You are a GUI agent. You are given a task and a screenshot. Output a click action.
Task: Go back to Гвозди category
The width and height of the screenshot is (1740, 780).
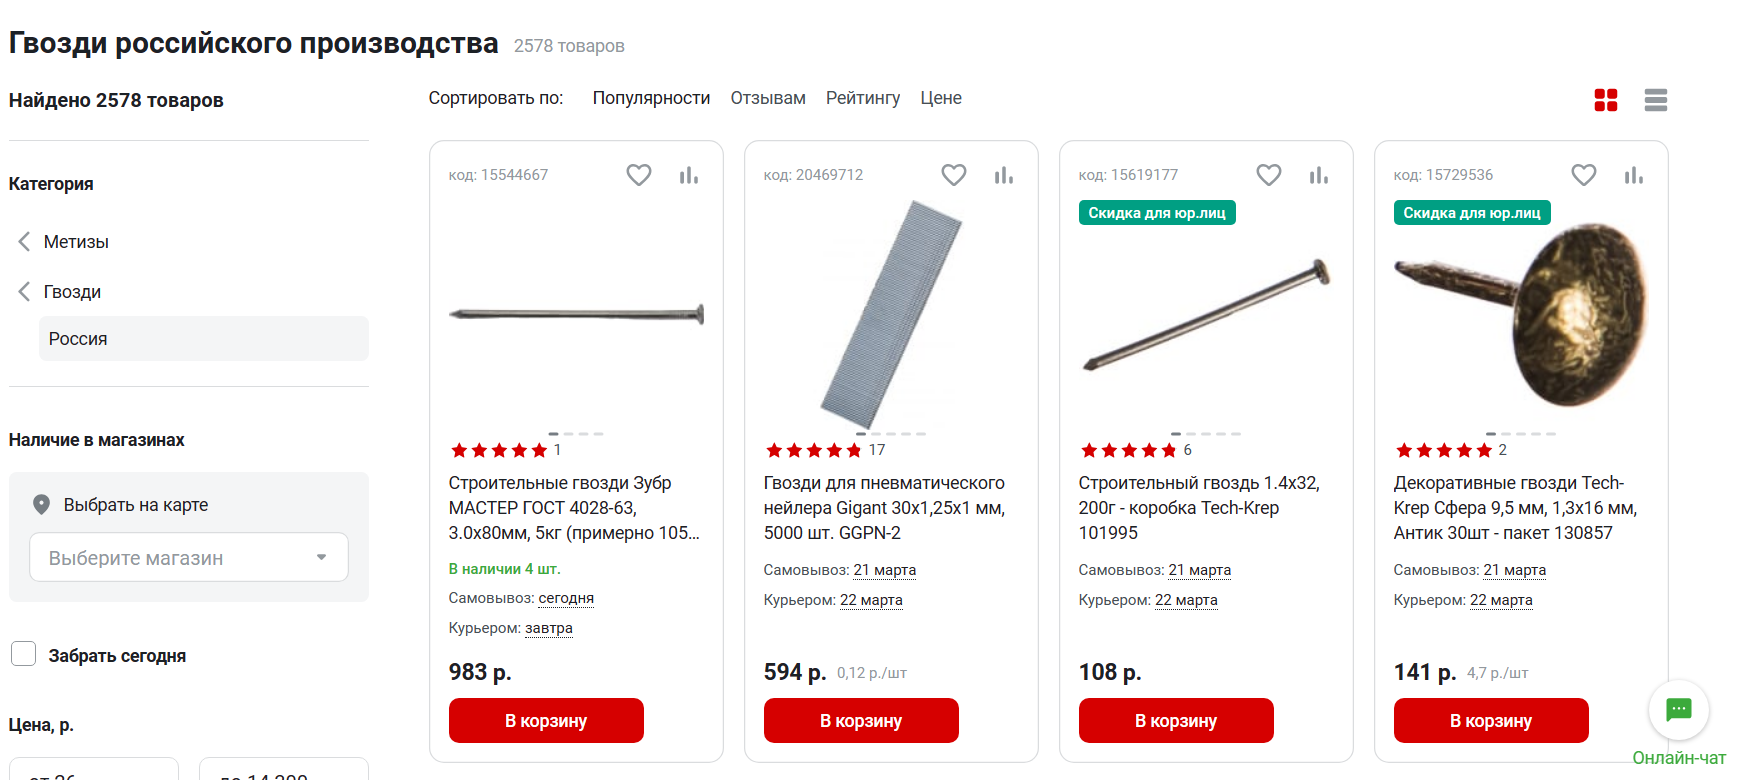[72, 292]
